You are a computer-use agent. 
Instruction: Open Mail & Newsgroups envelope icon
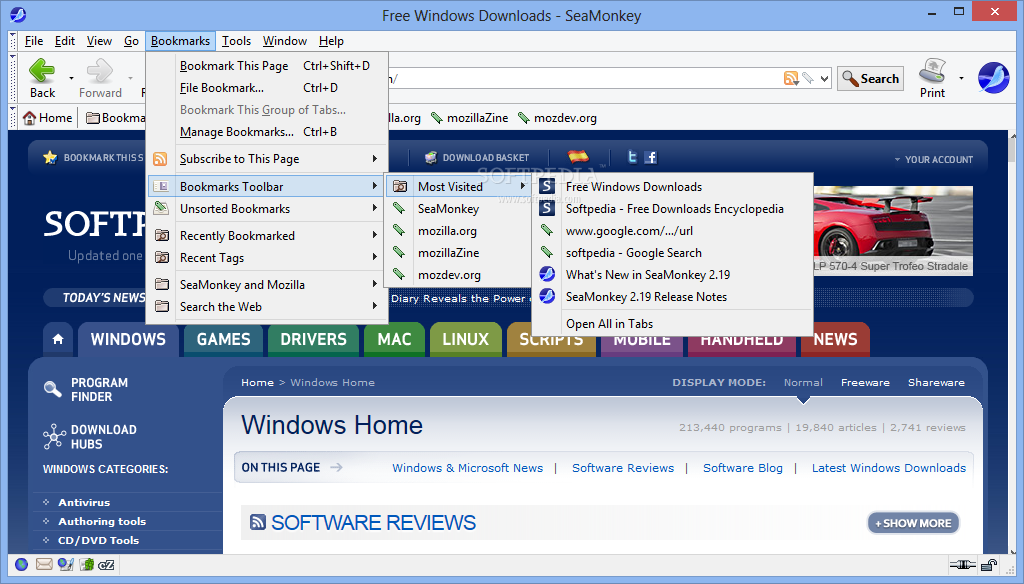pos(44,564)
